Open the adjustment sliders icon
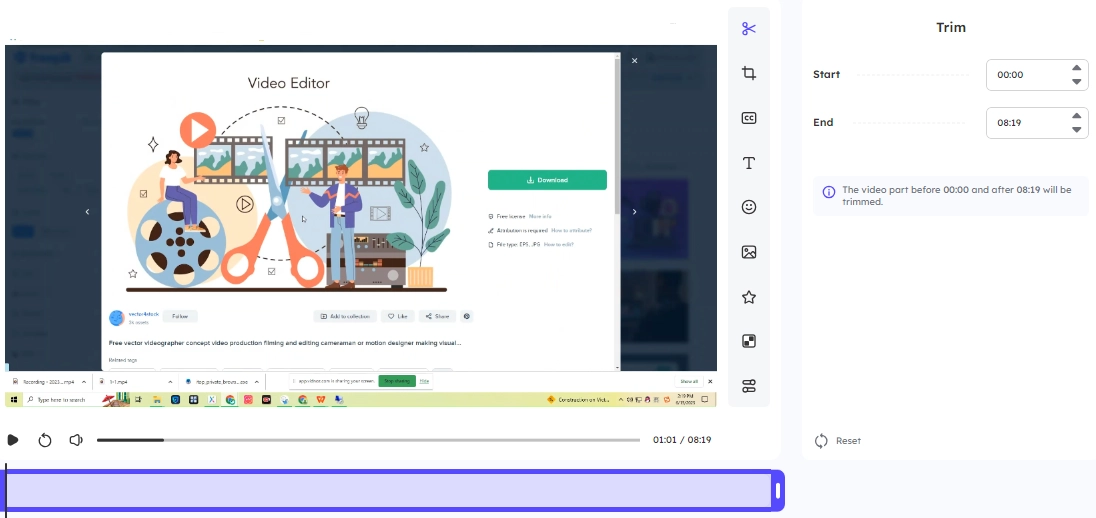Viewport: 1096px width, 518px height. coord(748,386)
